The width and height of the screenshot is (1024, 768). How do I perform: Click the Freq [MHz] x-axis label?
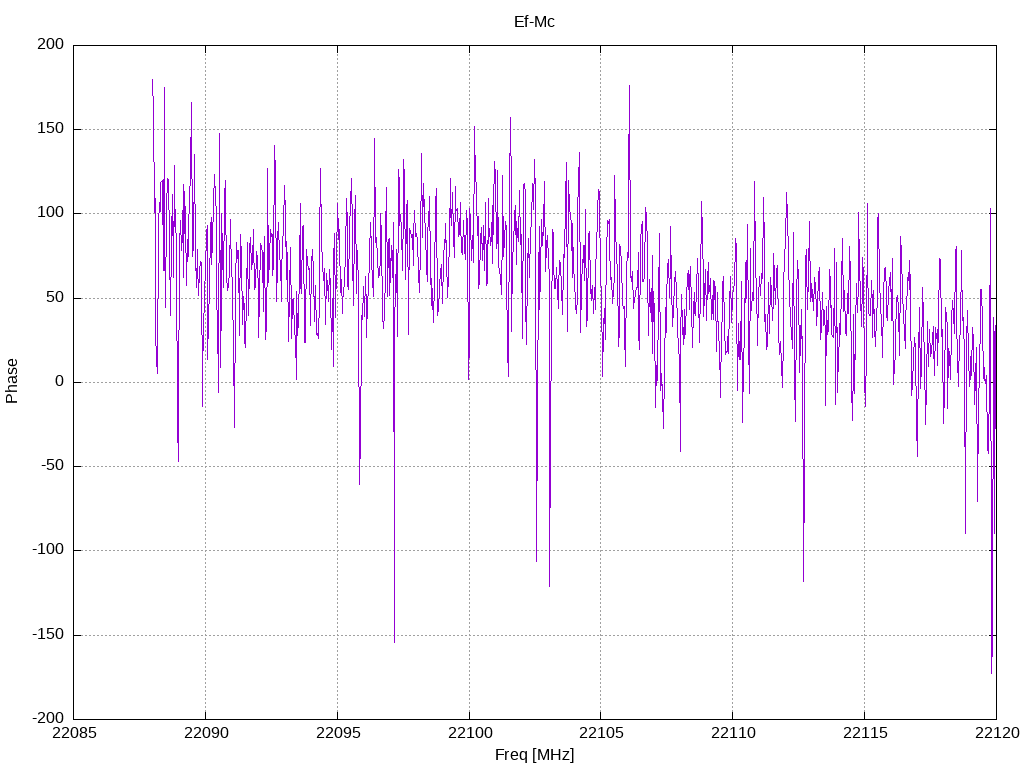534,755
